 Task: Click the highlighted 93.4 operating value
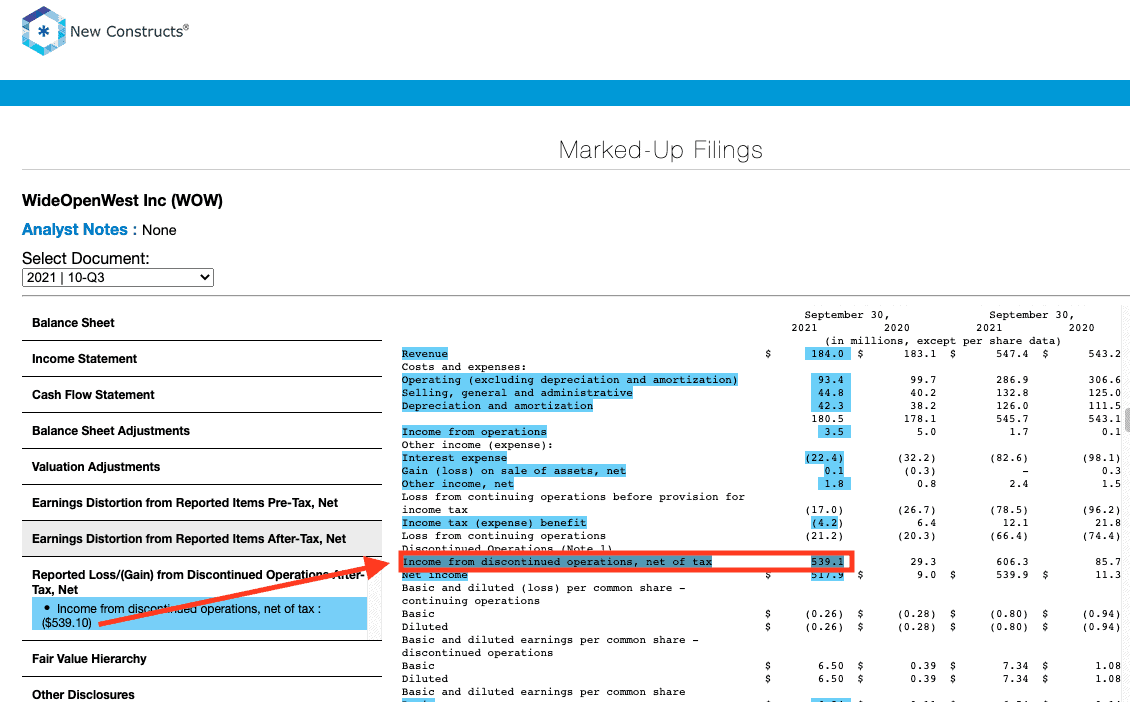830,380
